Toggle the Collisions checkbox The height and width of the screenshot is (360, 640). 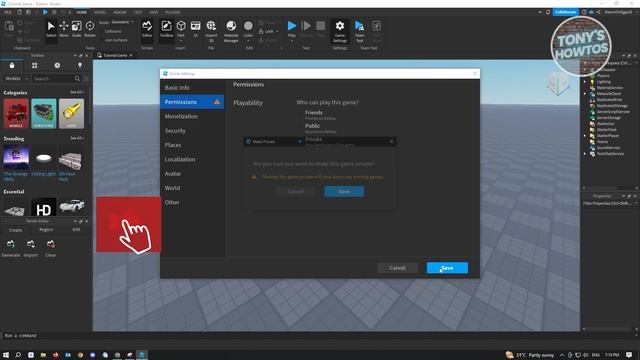coord(102,31)
